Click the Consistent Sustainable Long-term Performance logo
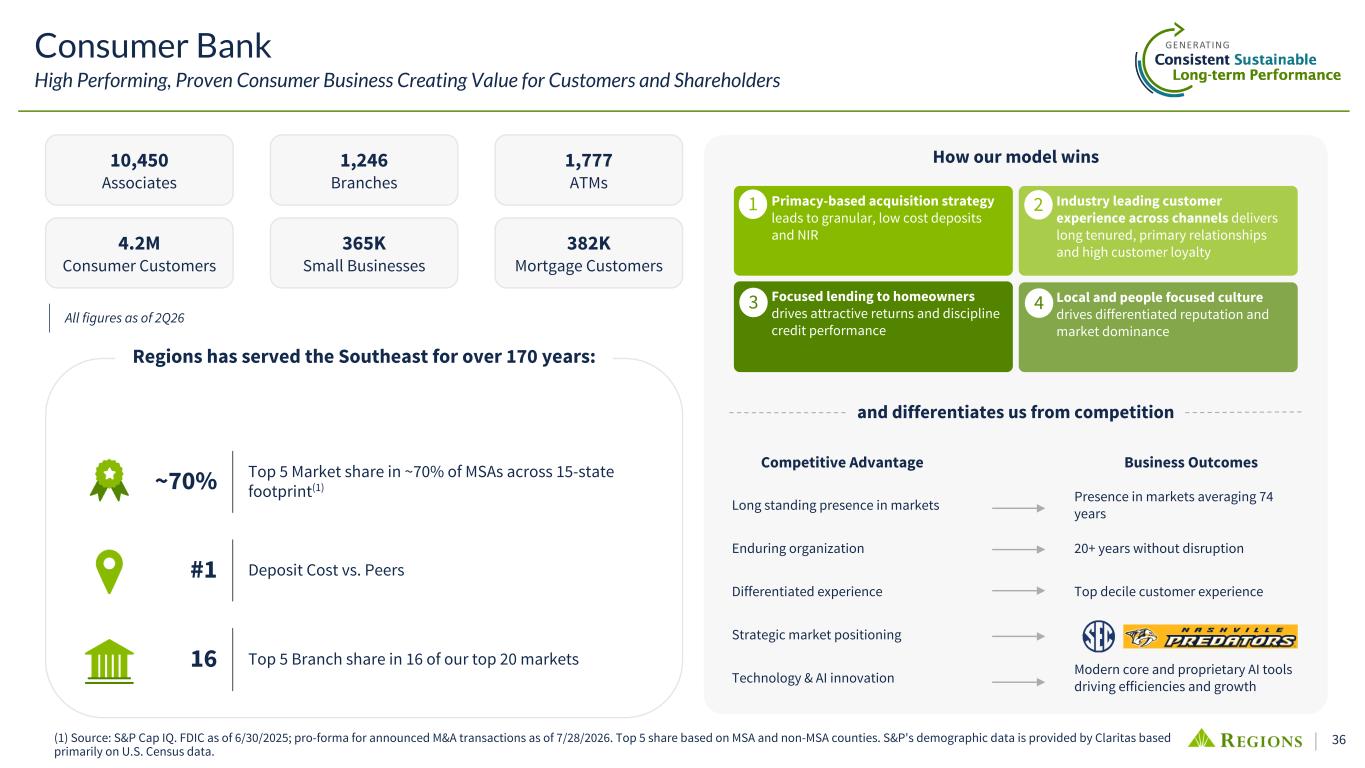 click(x=1238, y=61)
